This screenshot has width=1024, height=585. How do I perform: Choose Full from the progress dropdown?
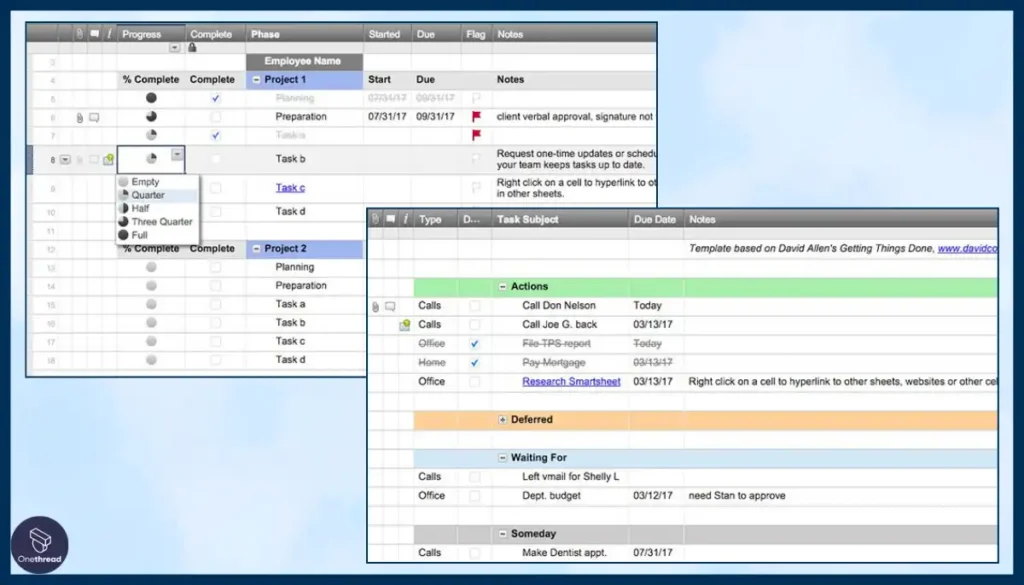[157, 235]
